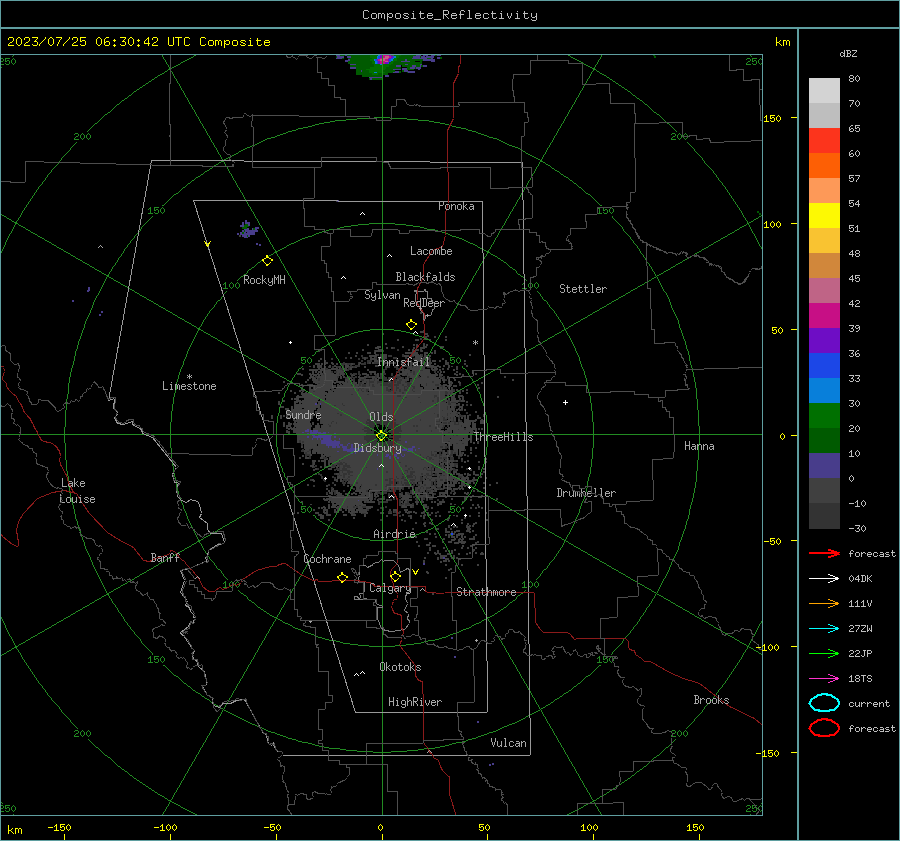Click the purple echo north of RockyMH

[x=247, y=230]
